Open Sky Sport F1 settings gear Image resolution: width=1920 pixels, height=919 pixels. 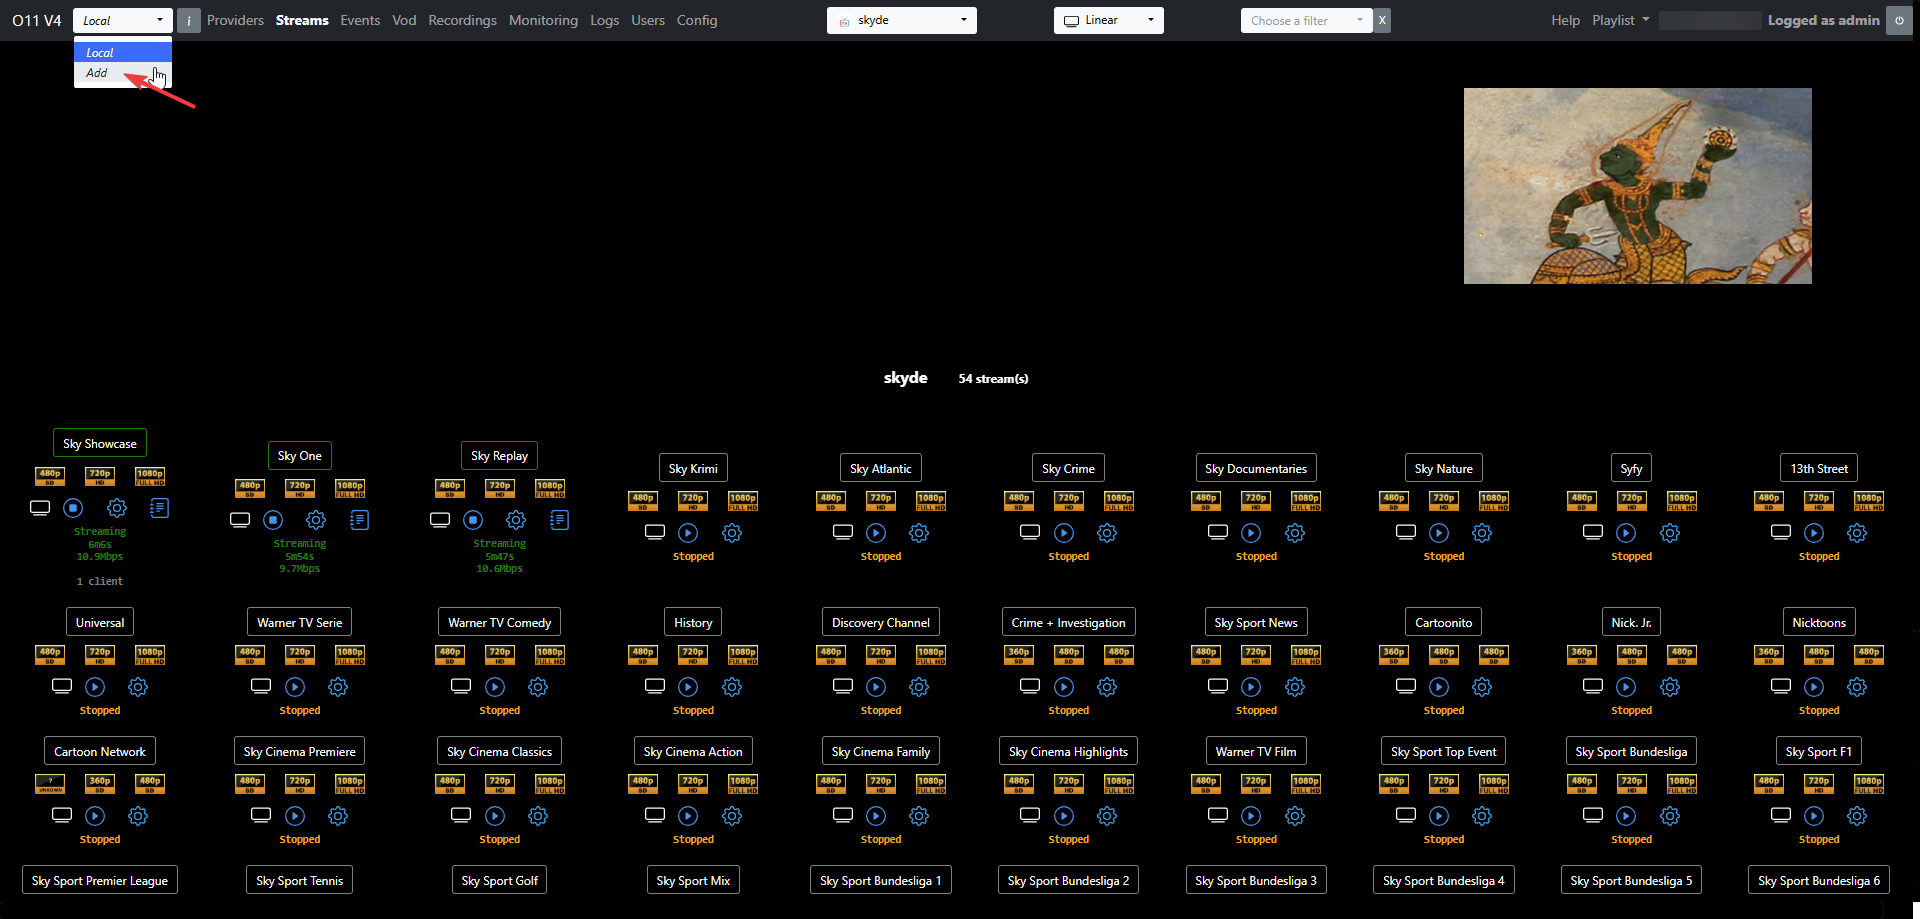pyautogui.click(x=1857, y=816)
